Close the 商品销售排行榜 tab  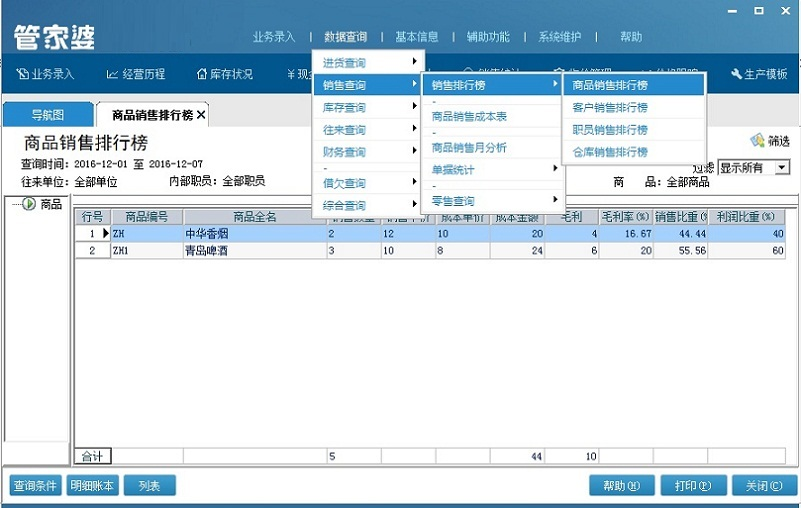tap(201, 116)
